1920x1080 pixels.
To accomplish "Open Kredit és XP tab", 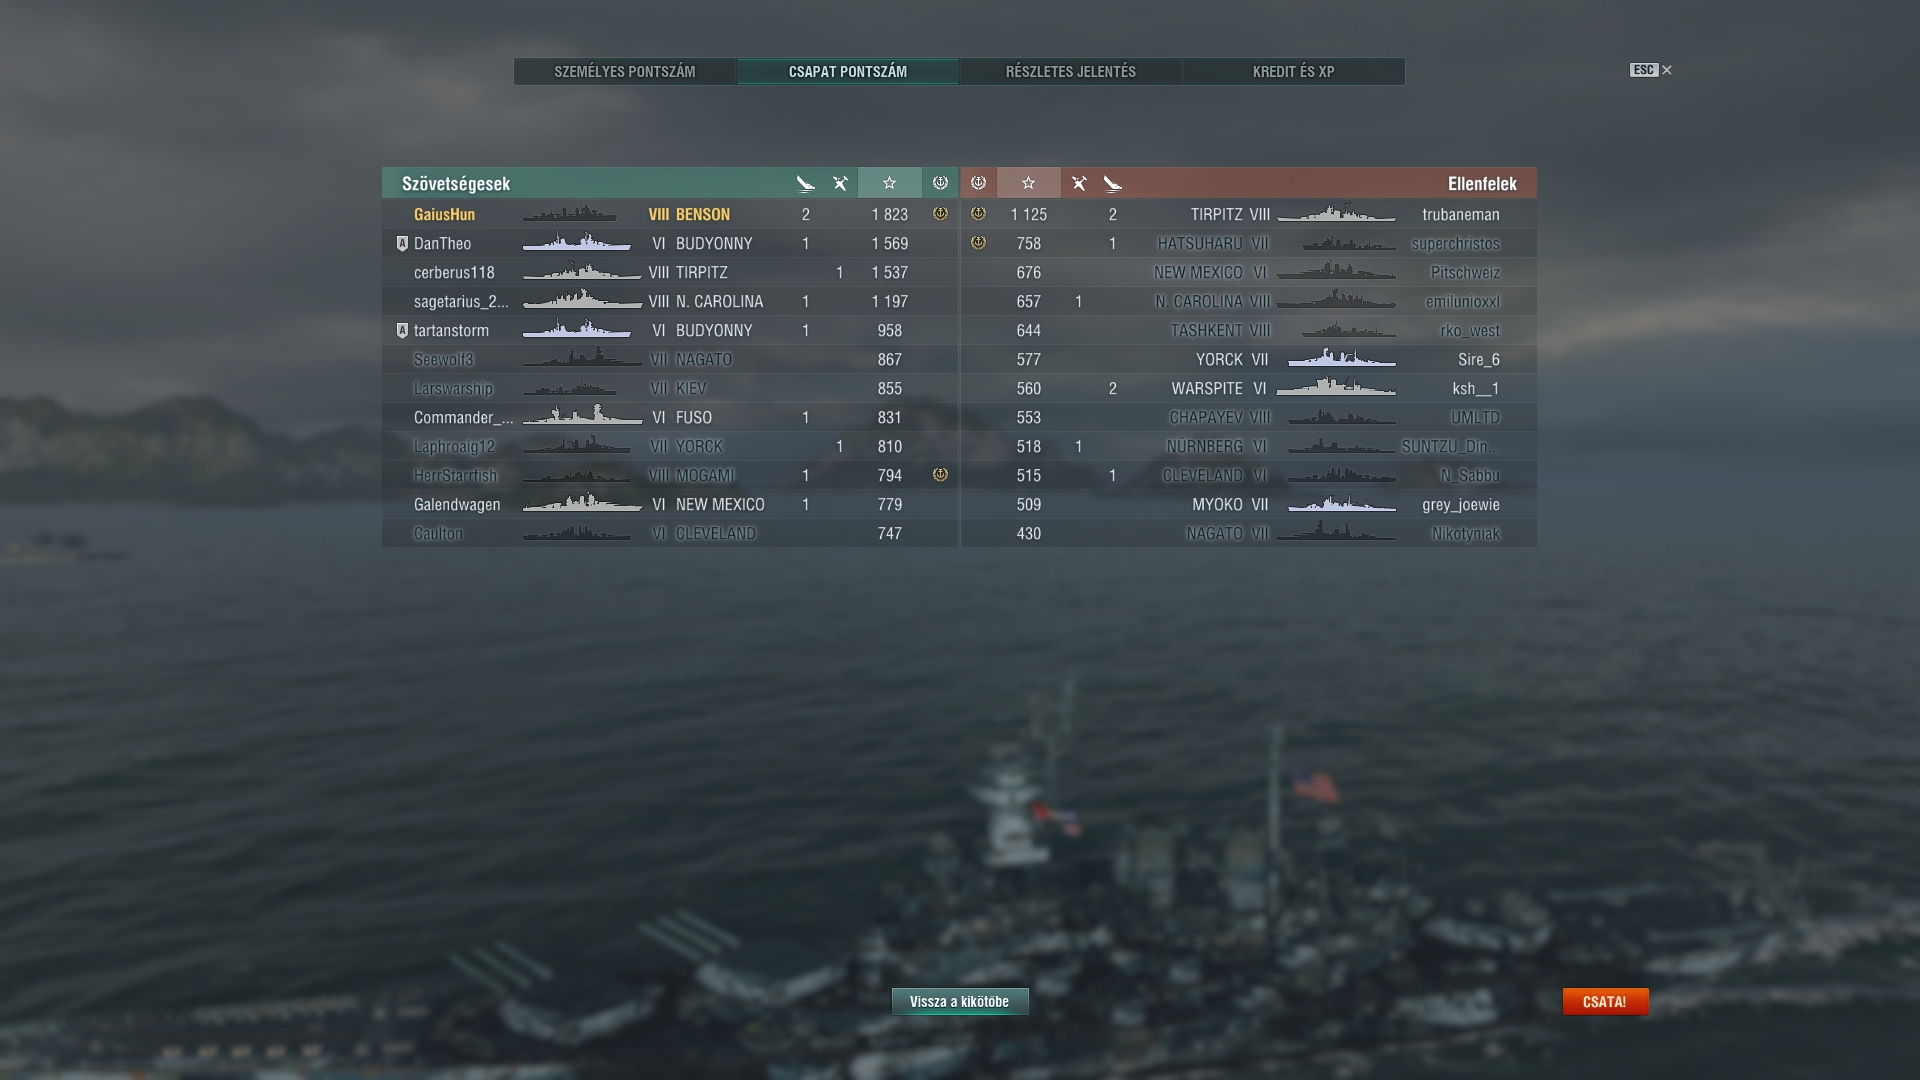I will point(1294,71).
